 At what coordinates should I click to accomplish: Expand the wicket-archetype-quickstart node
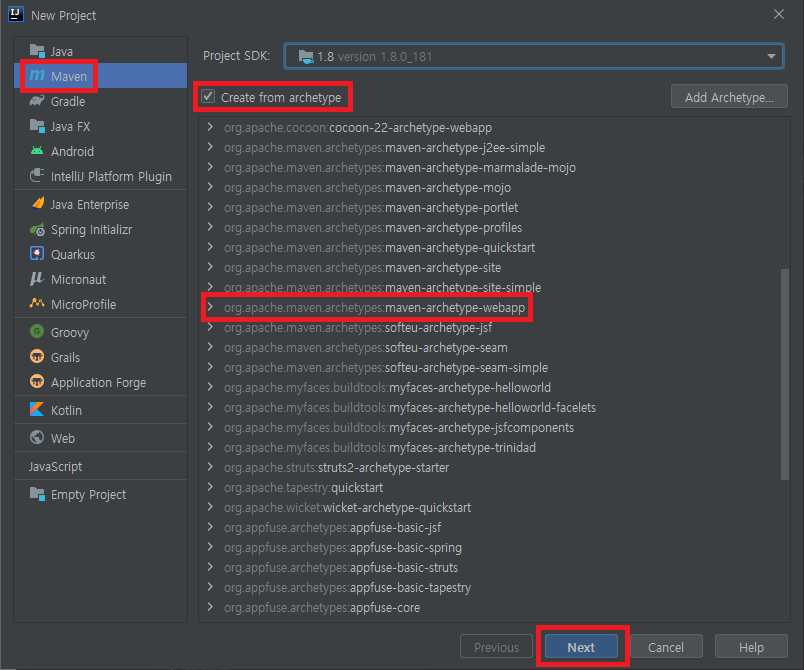pyautogui.click(x=210, y=506)
